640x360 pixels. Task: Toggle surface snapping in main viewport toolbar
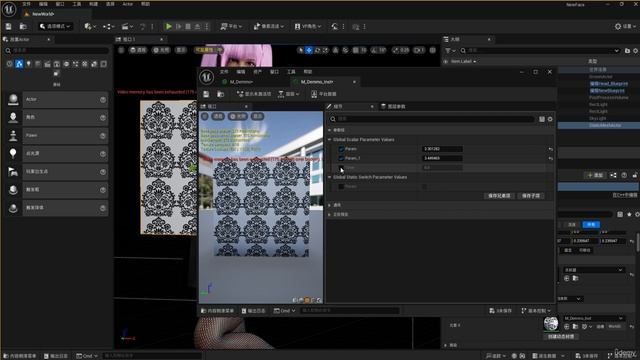(345, 50)
